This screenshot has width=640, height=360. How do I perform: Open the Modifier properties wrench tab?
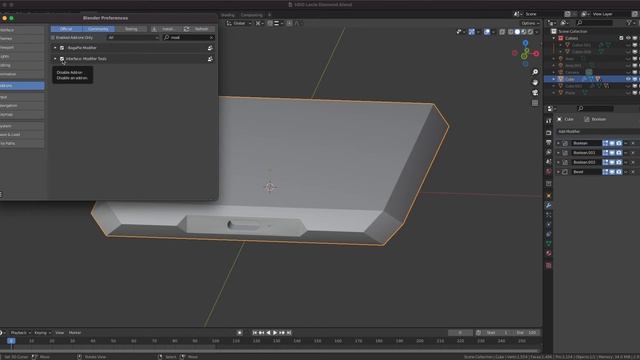[549, 205]
